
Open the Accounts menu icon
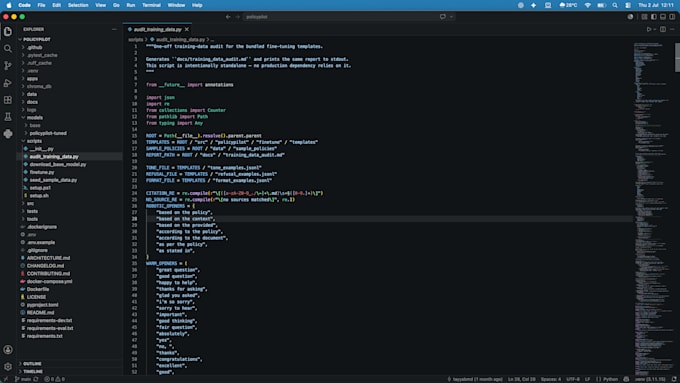pos(8,350)
